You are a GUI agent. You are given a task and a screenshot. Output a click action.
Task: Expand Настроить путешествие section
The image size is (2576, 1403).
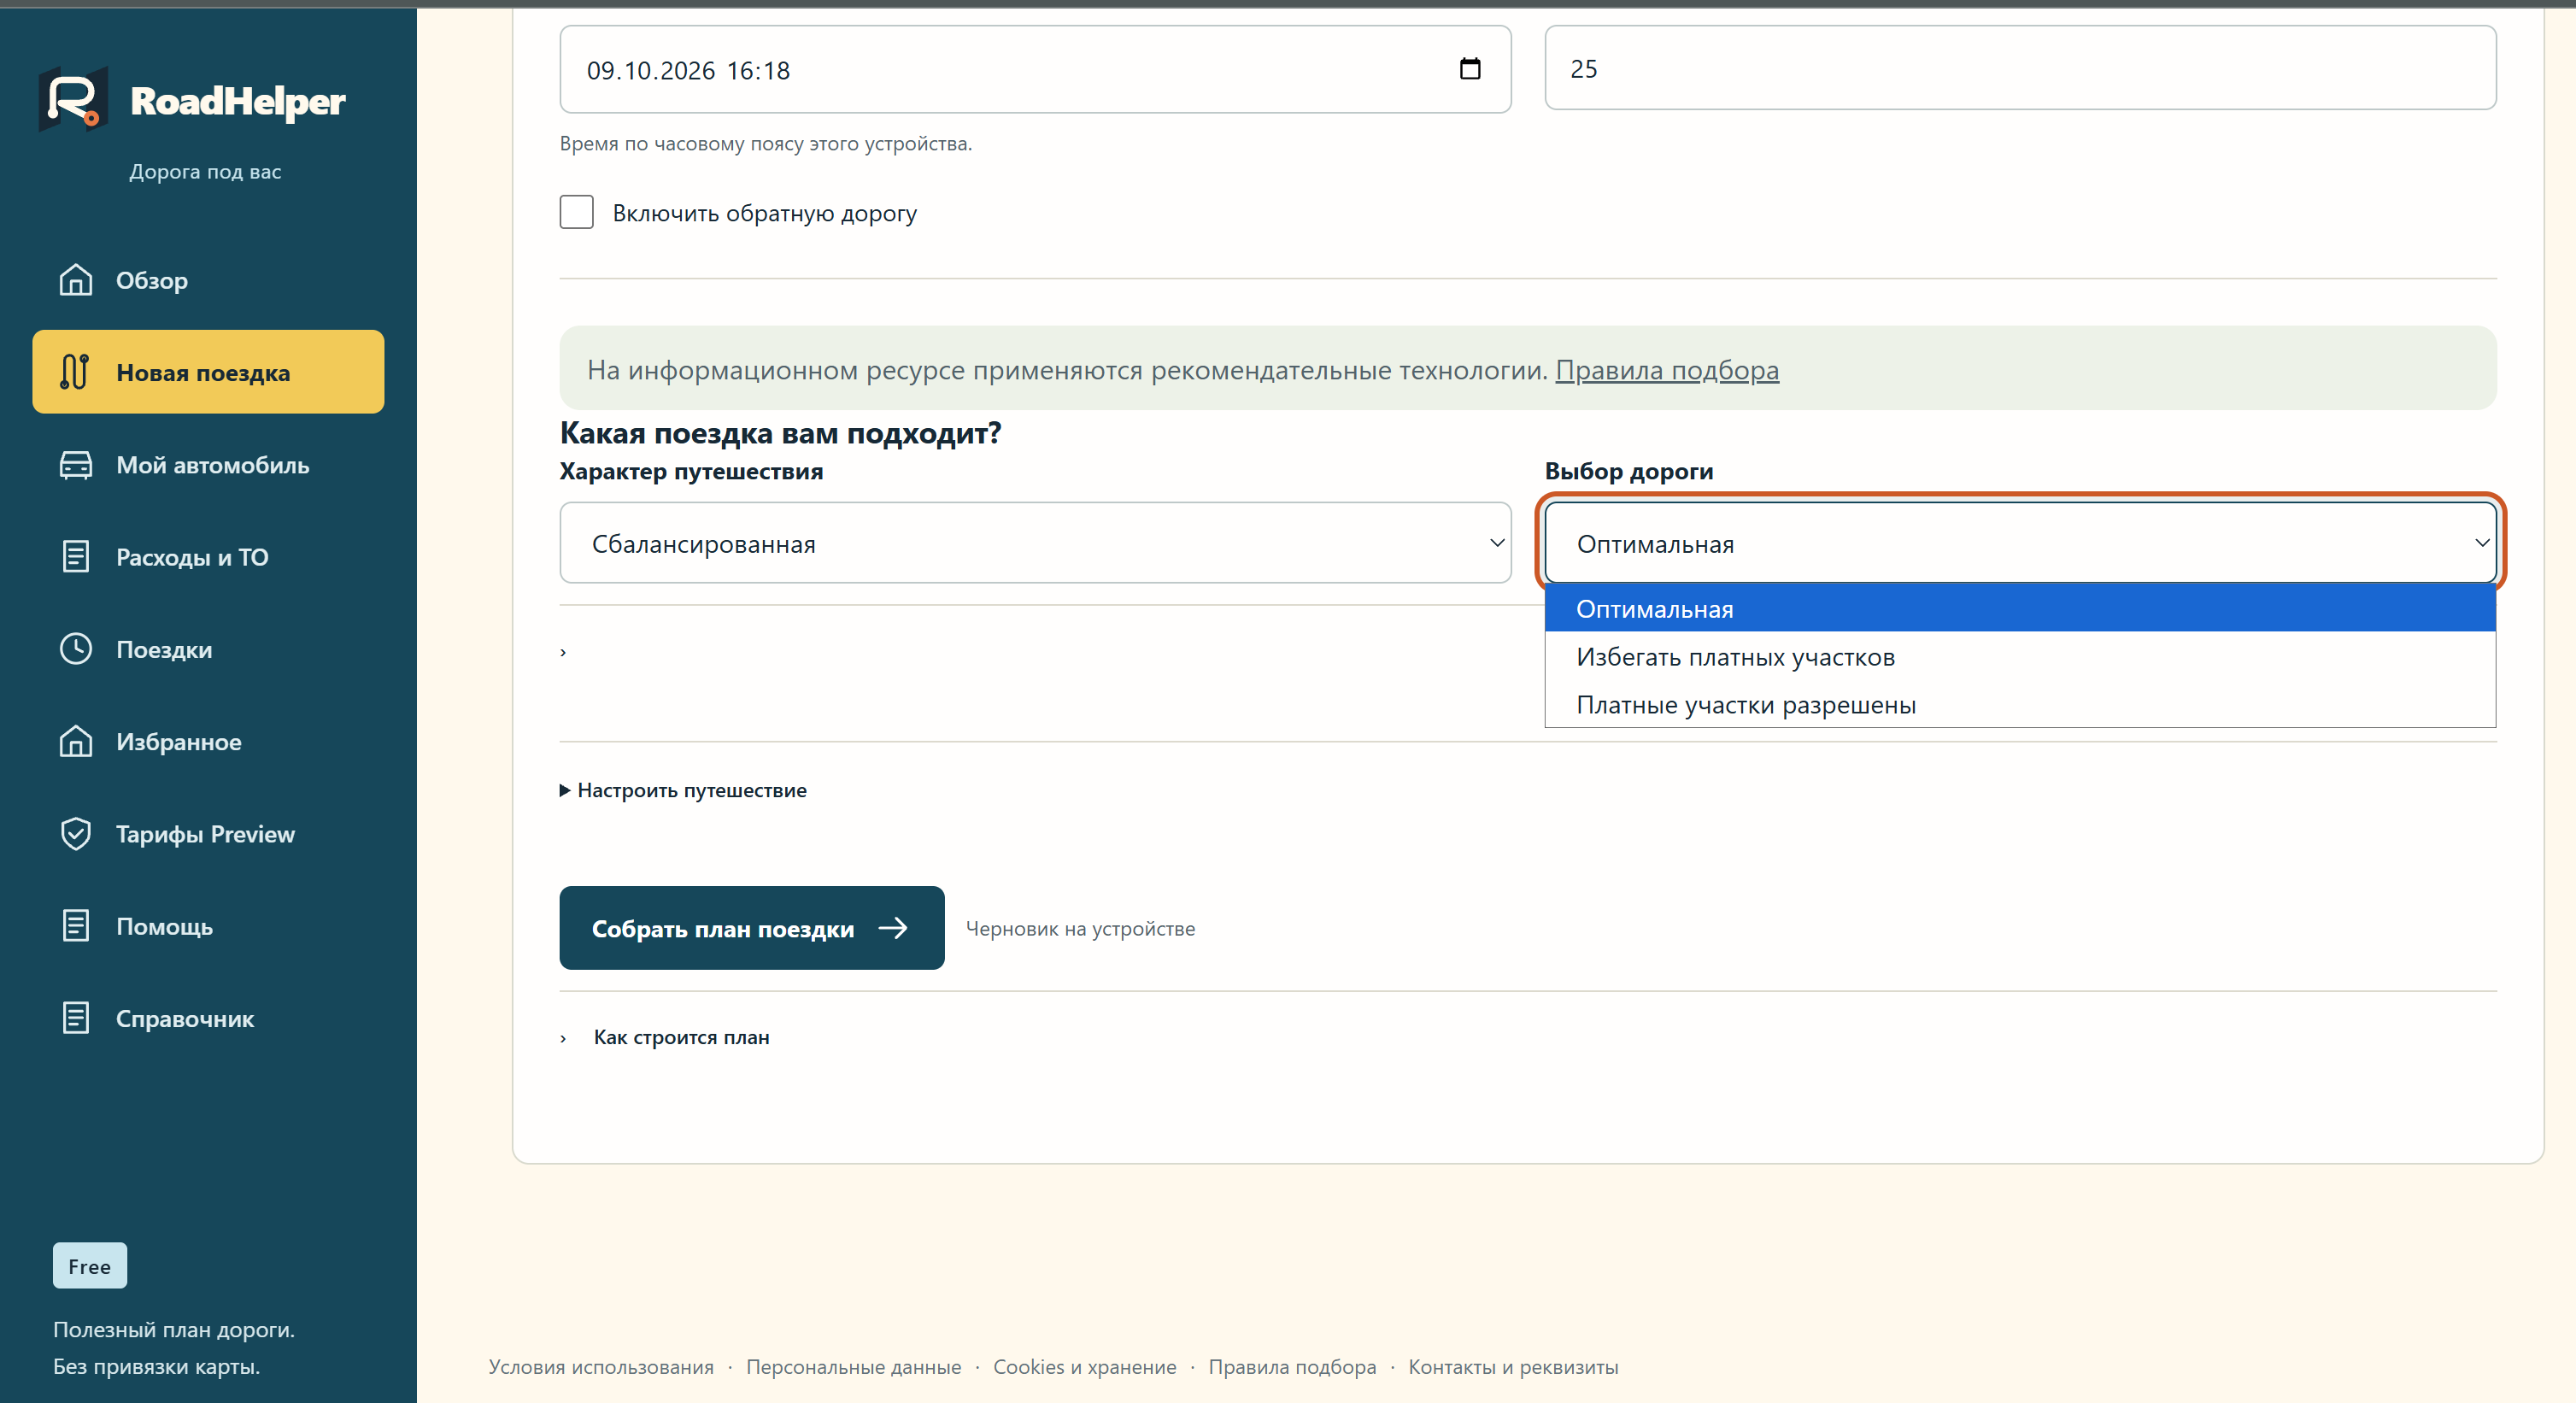[683, 790]
